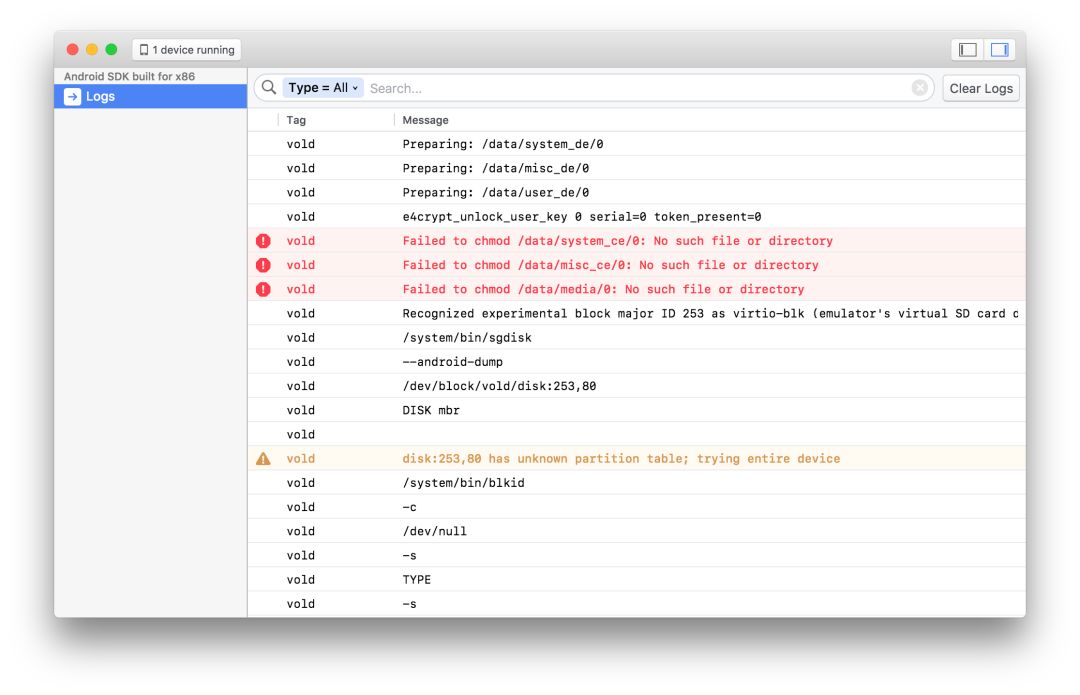
Task: Select row '/system/bin/sgdisk'
Action: coord(636,338)
